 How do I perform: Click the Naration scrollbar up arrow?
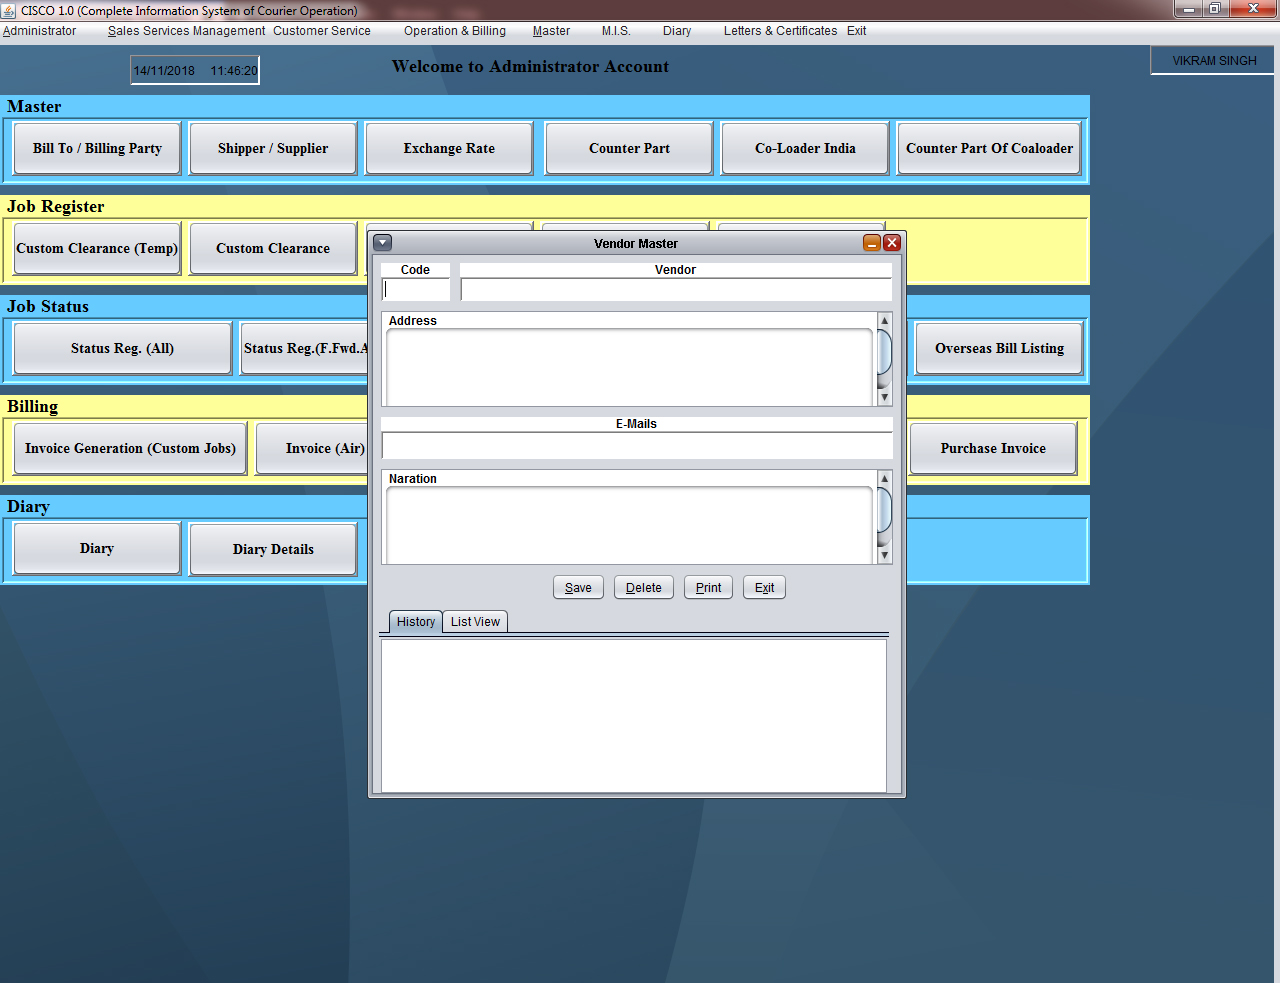884,478
